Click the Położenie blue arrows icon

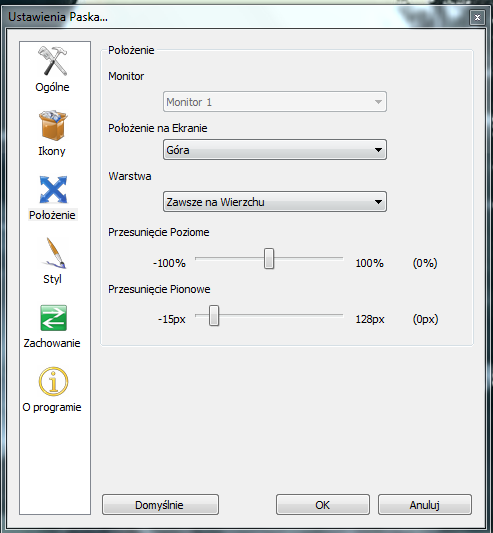[x=53, y=189]
